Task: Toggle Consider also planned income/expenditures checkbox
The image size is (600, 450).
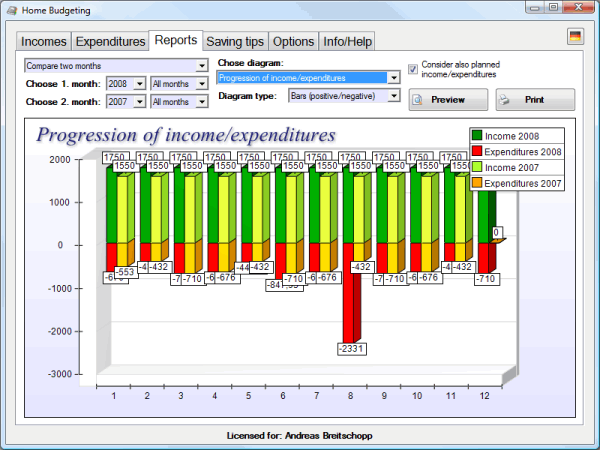Action: [x=412, y=69]
